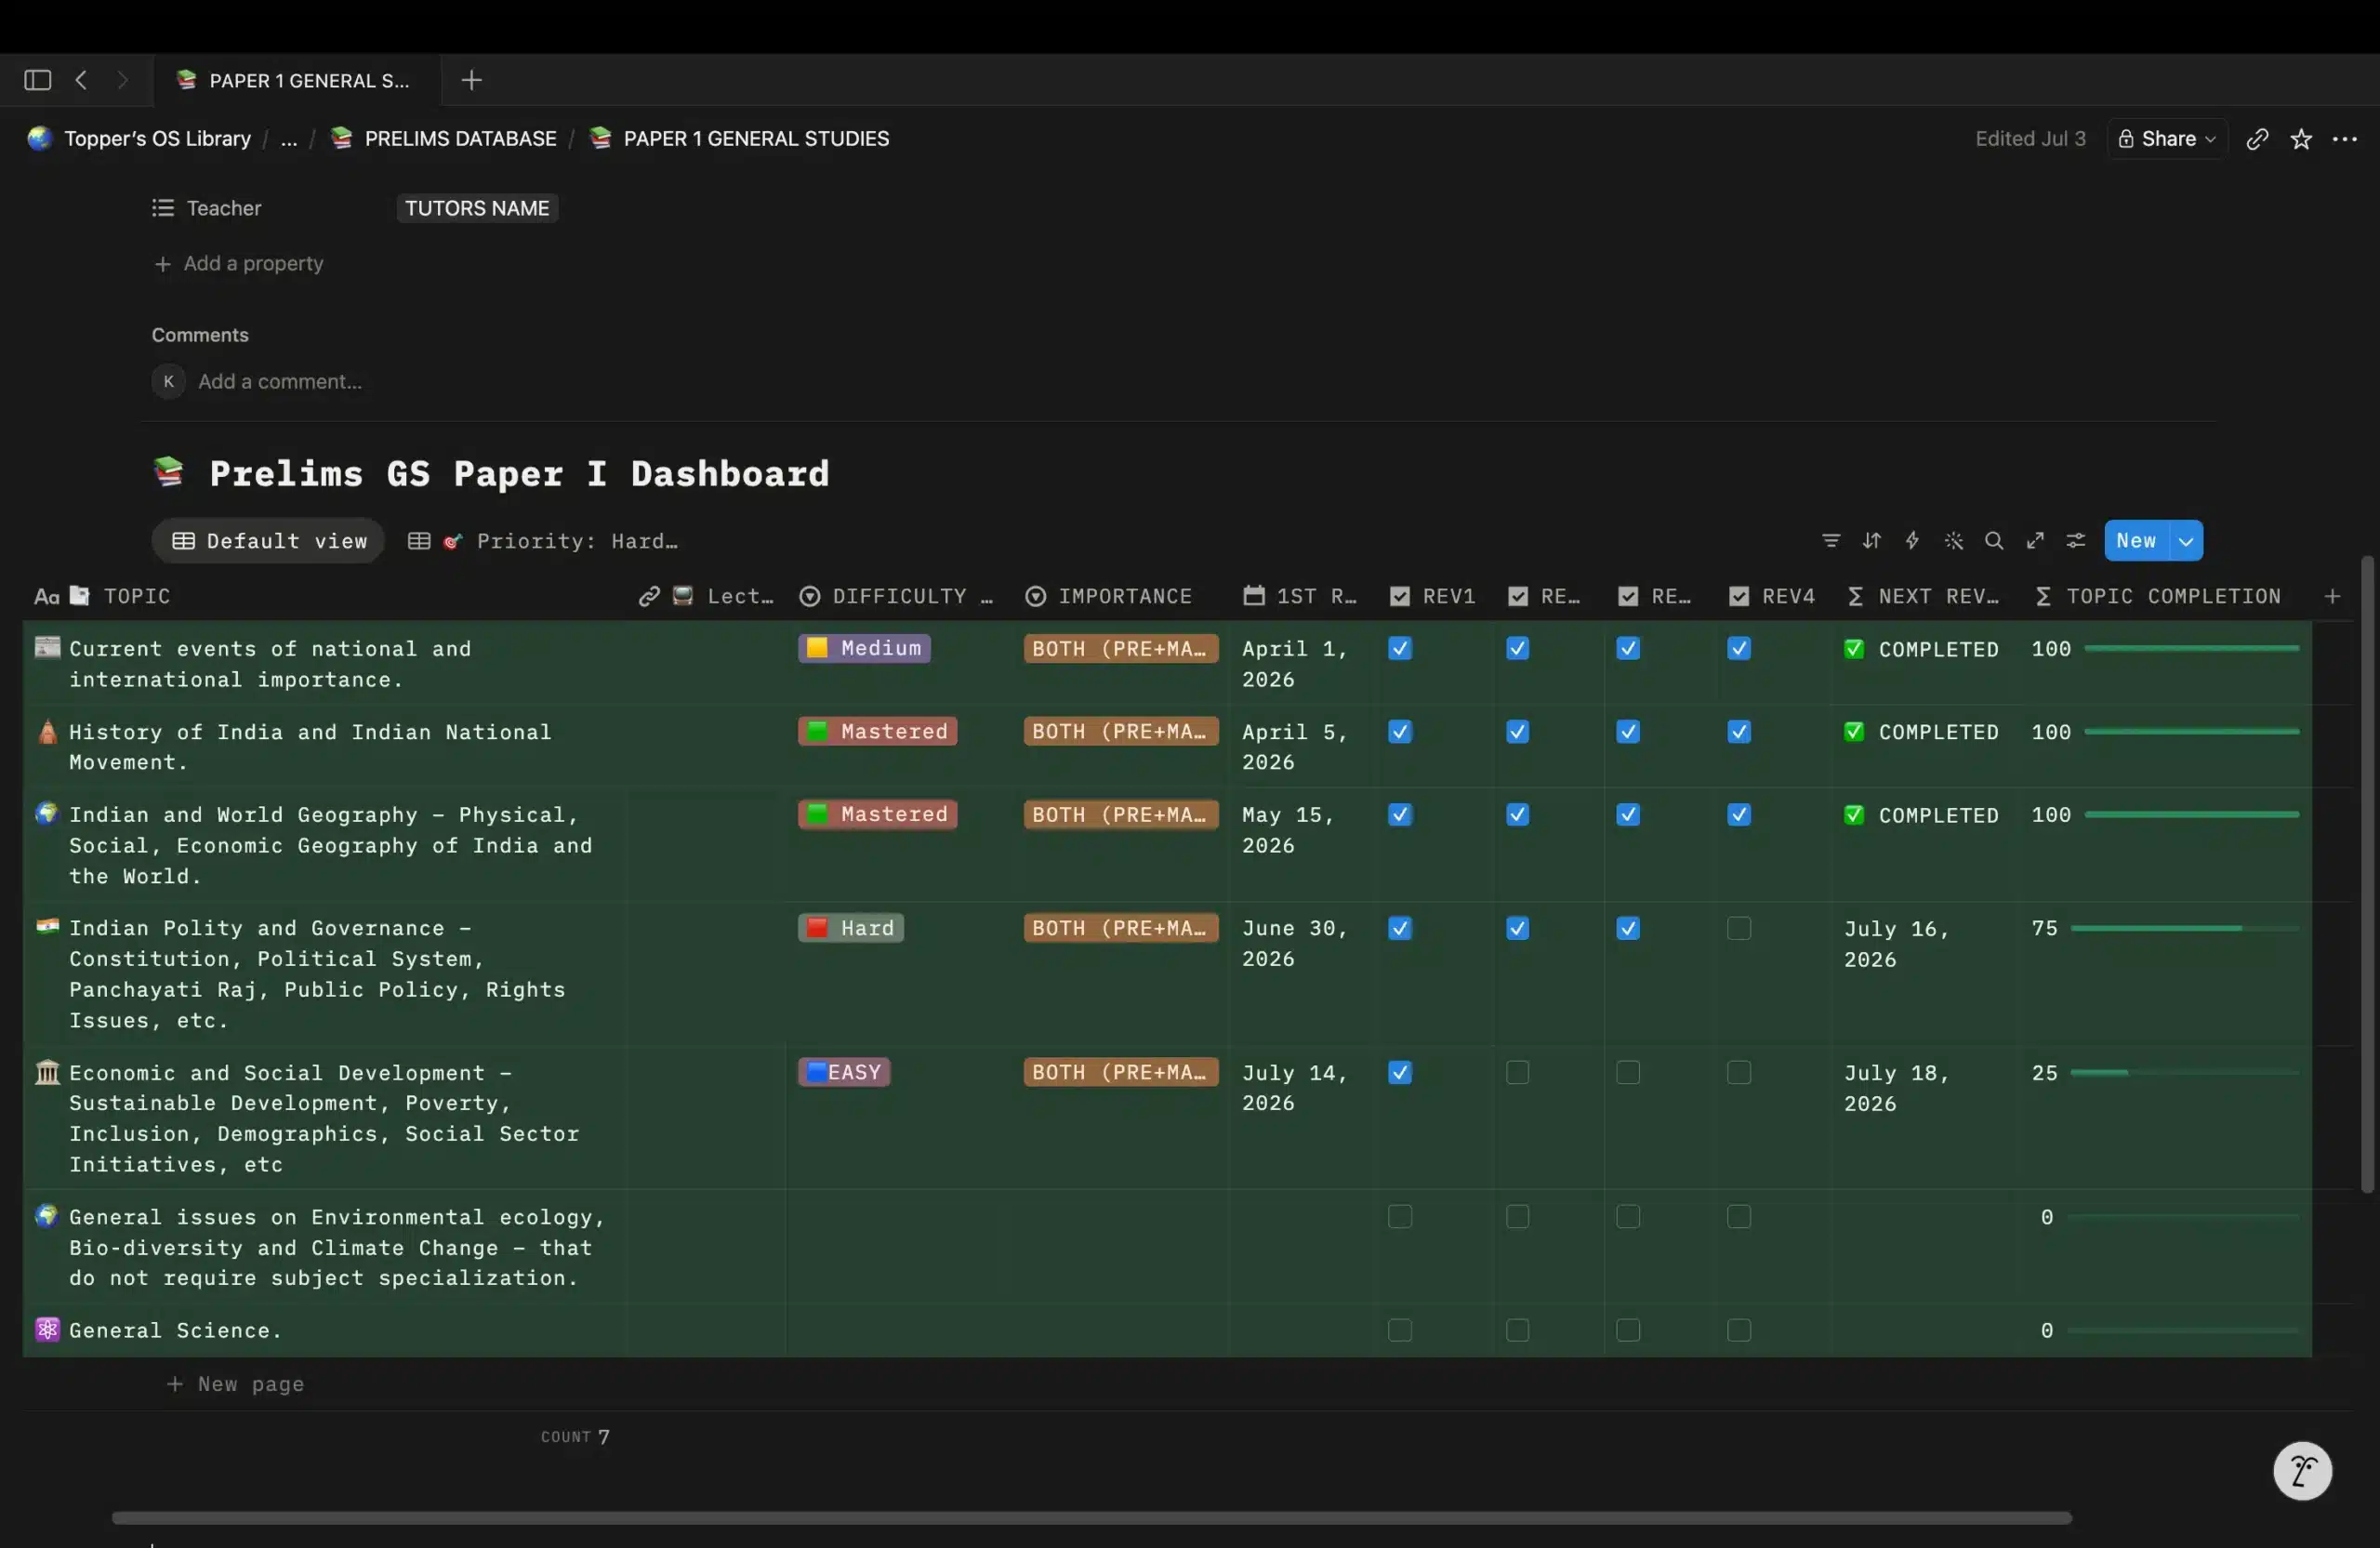
Task: Open automations lightning bolt icon
Action: (x=1912, y=541)
